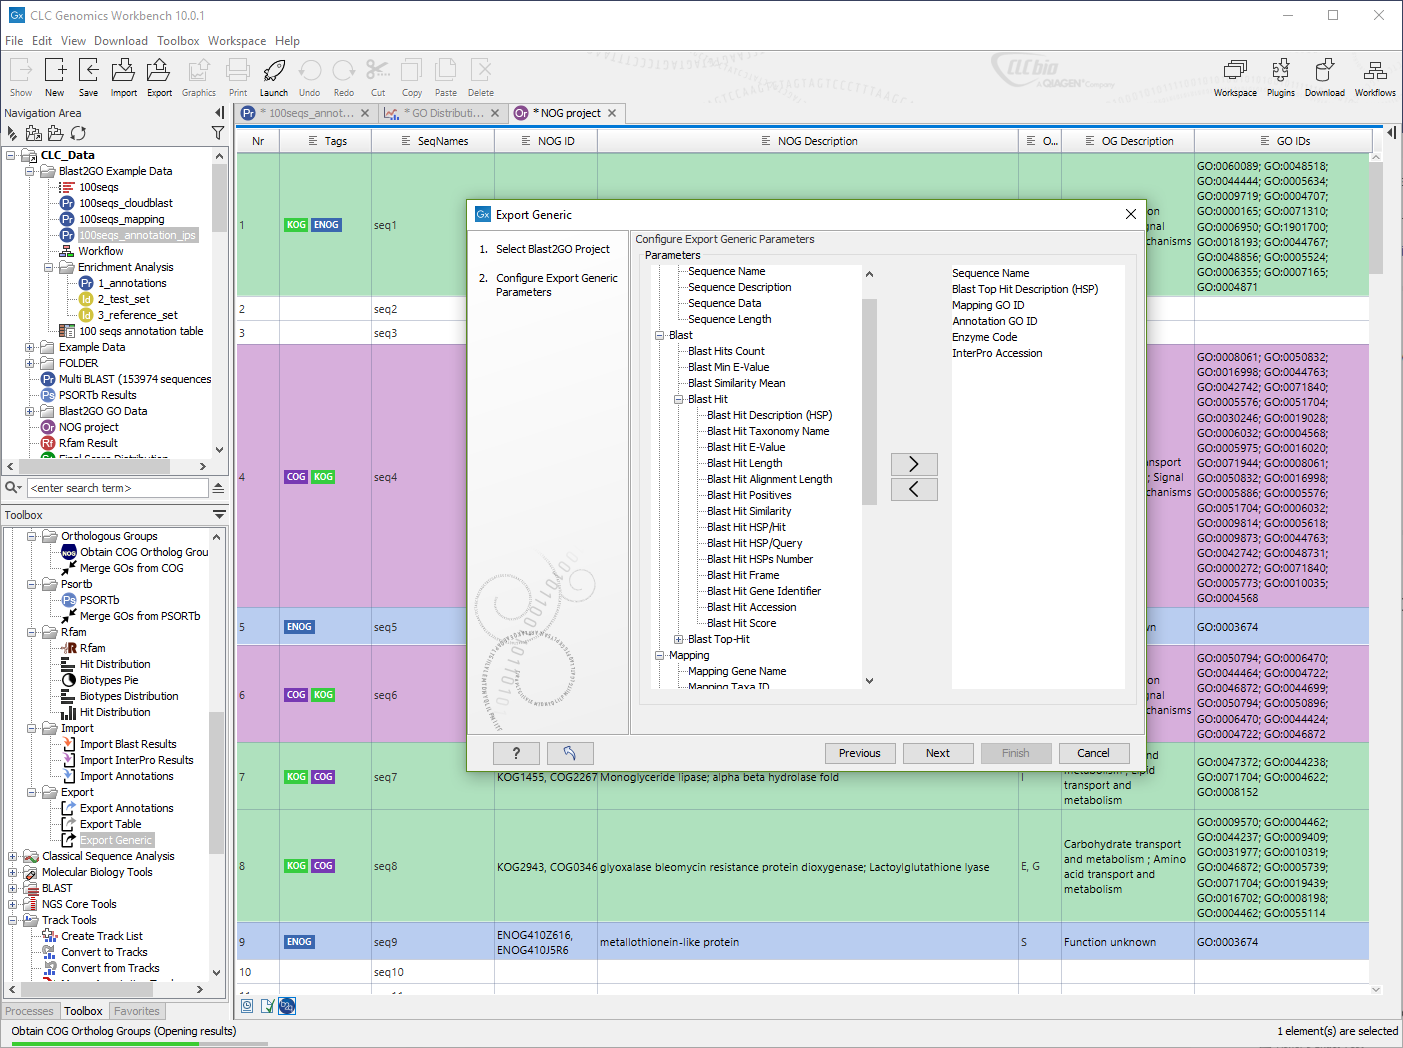Switch to the GO Distributi... tab
This screenshot has height=1048, width=1403.
coord(441,113)
